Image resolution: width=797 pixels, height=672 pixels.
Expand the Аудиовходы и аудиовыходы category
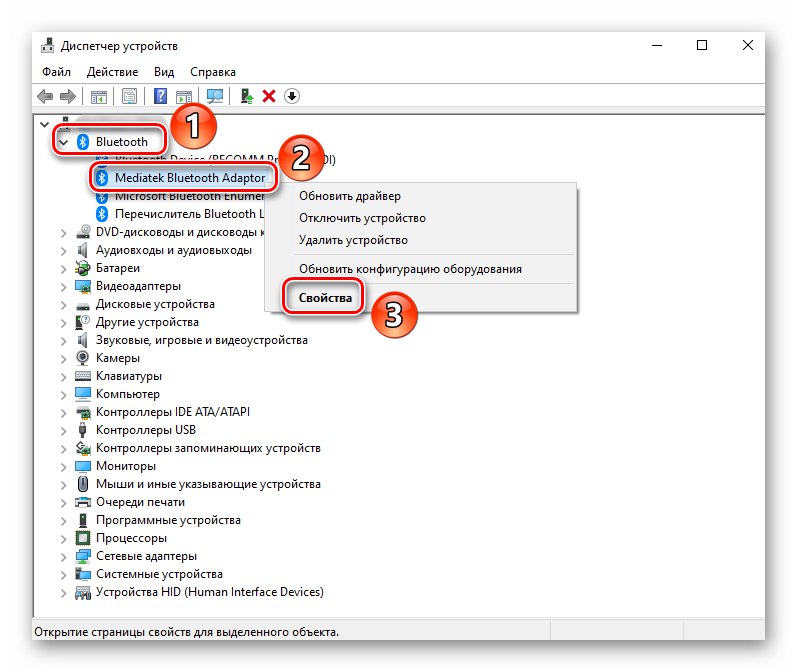(64, 251)
